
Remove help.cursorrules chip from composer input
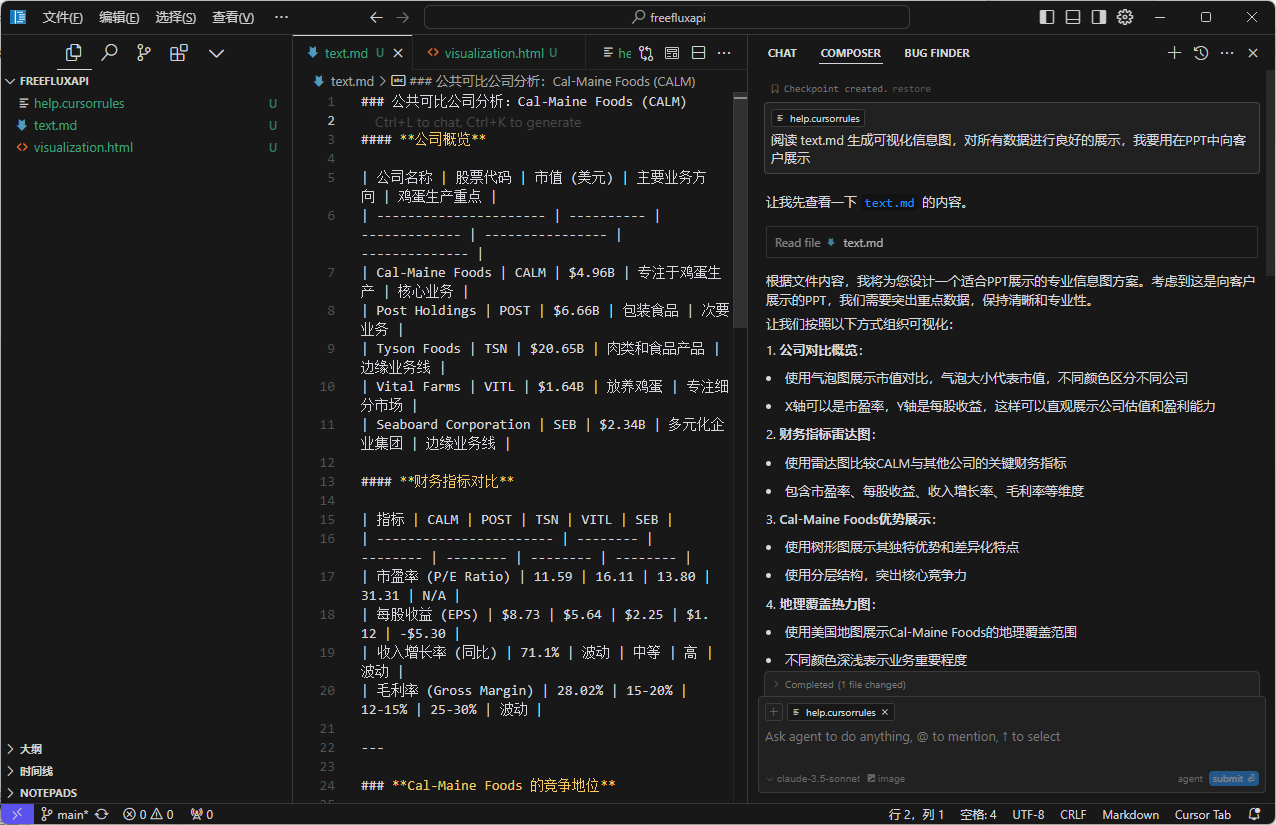pyautogui.click(x=885, y=712)
